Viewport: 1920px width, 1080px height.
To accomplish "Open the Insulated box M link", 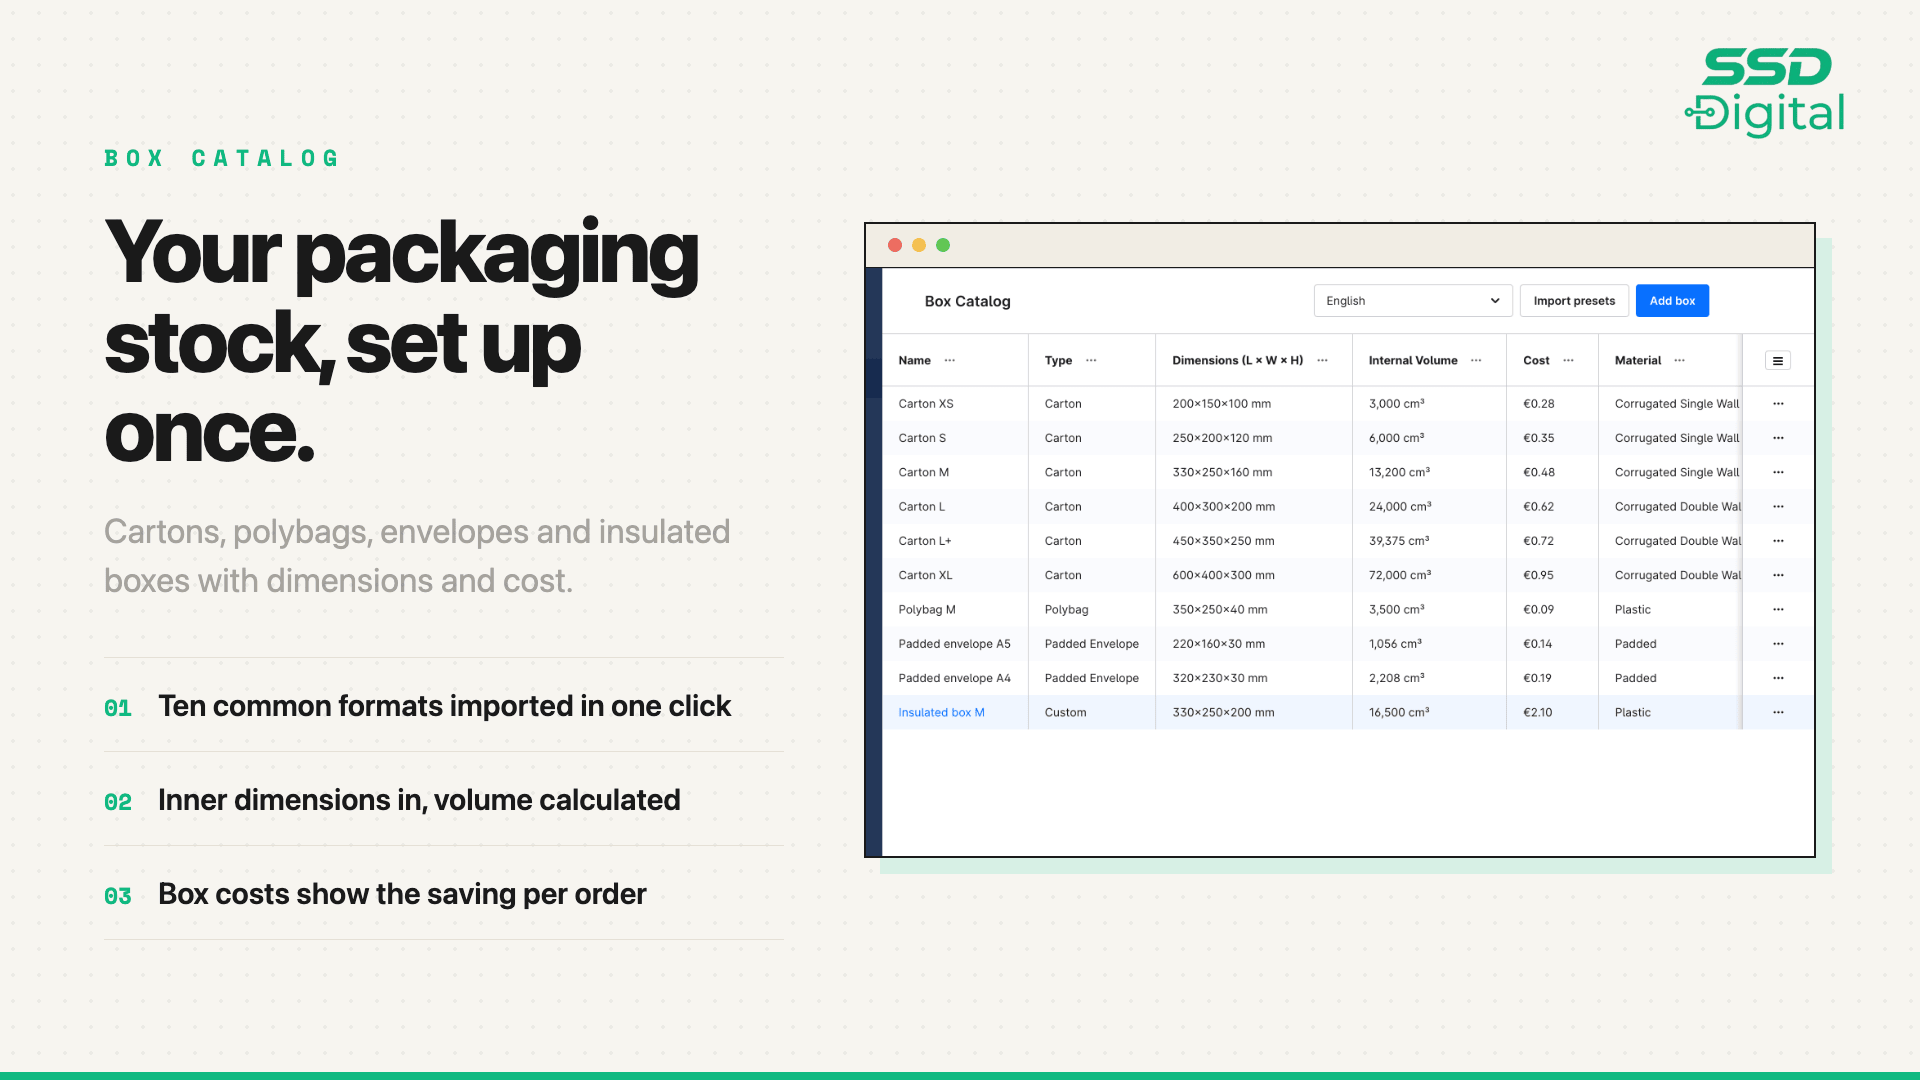I will click(x=941, y=712).
